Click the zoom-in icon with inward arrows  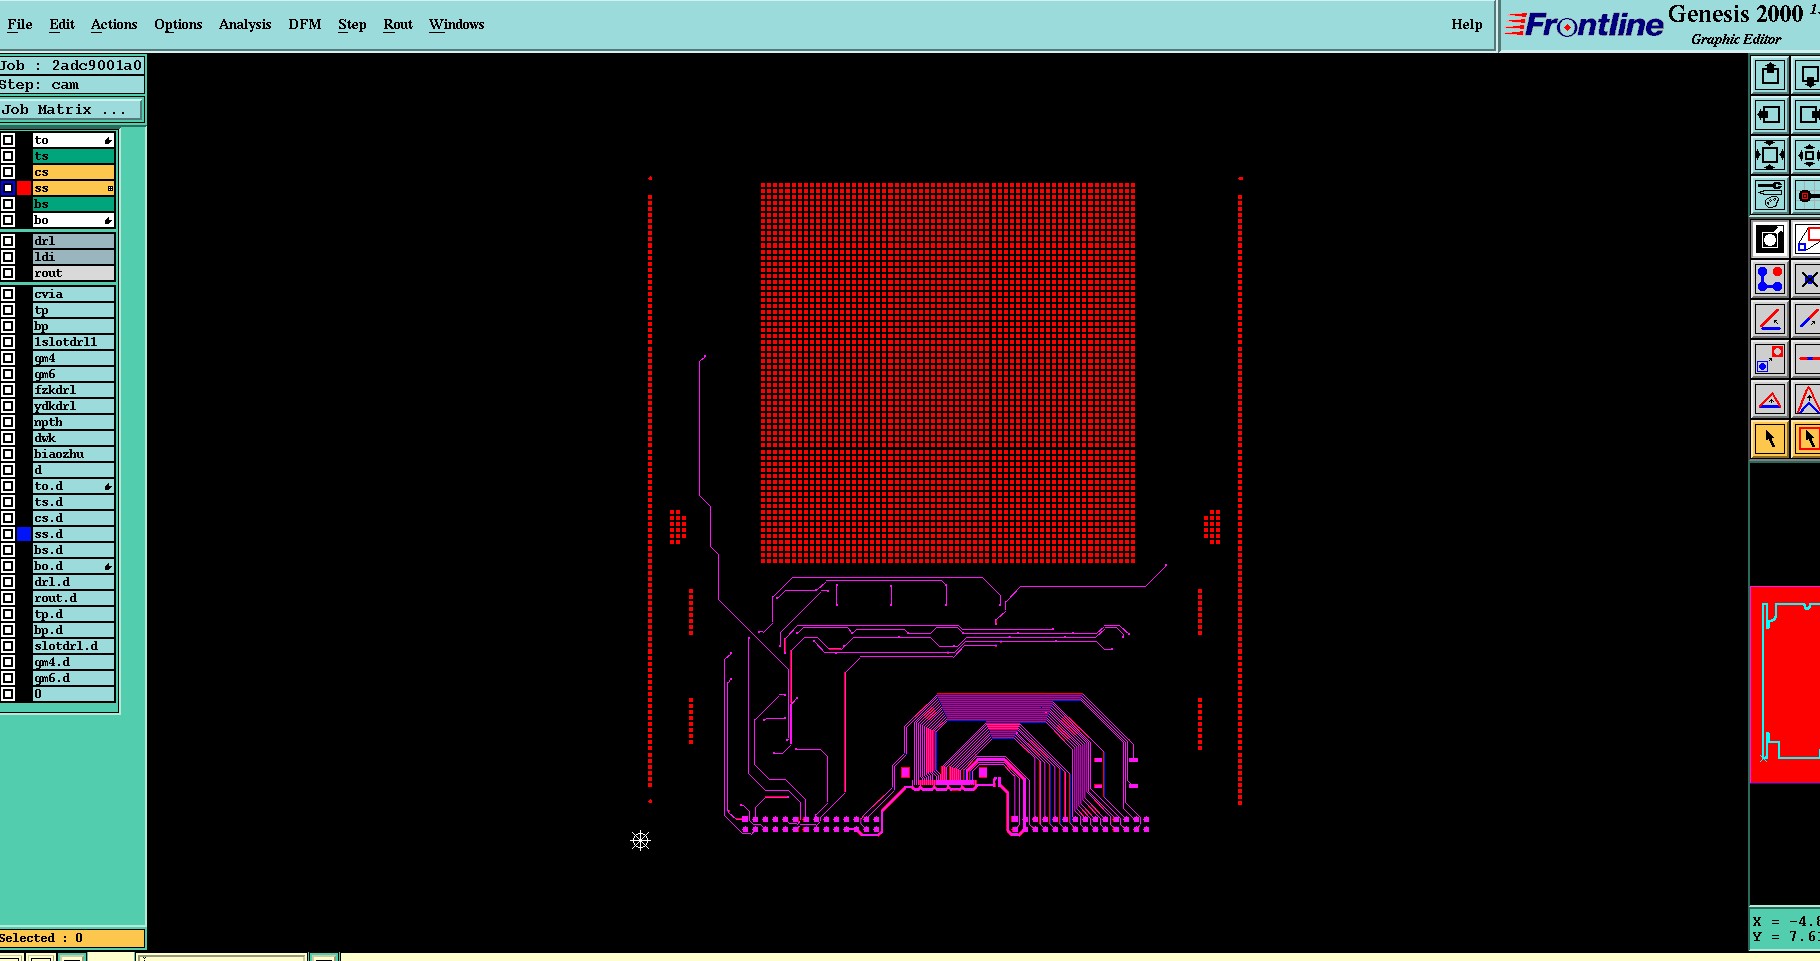1807,155
